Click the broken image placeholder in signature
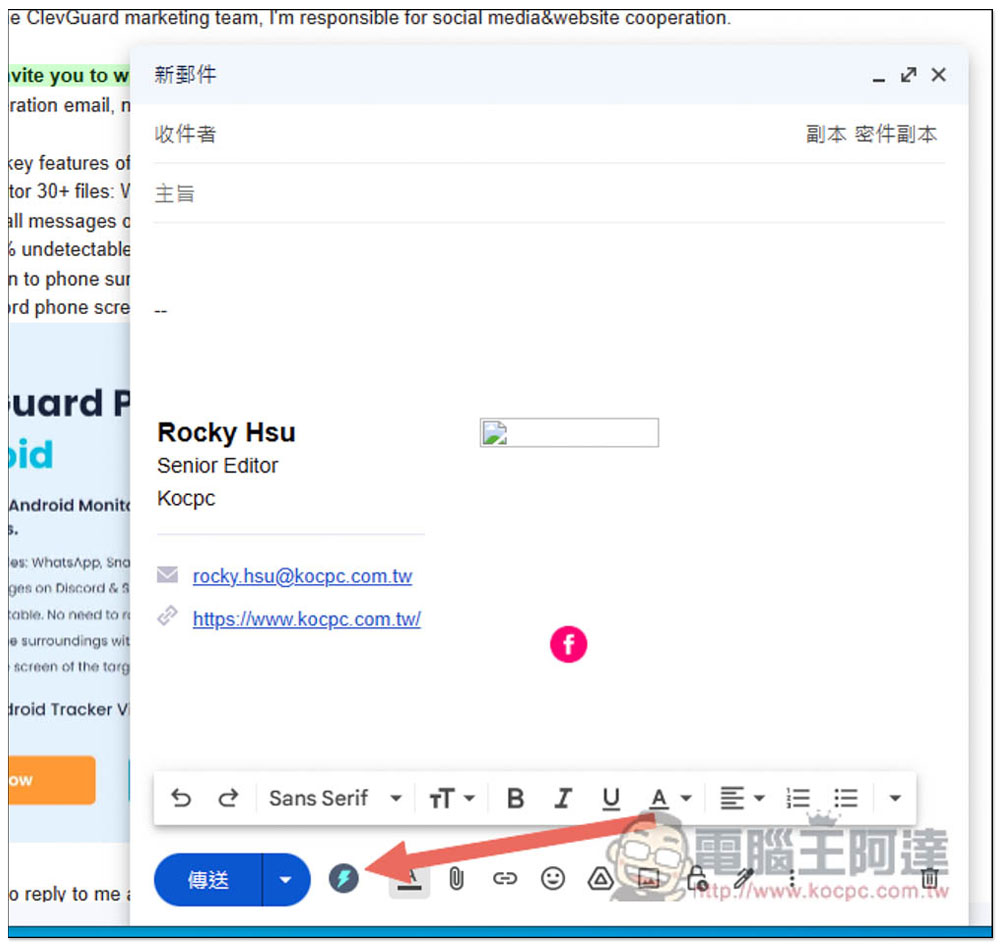The width and height of the screenshot is (1000, 948). point(569,433)
